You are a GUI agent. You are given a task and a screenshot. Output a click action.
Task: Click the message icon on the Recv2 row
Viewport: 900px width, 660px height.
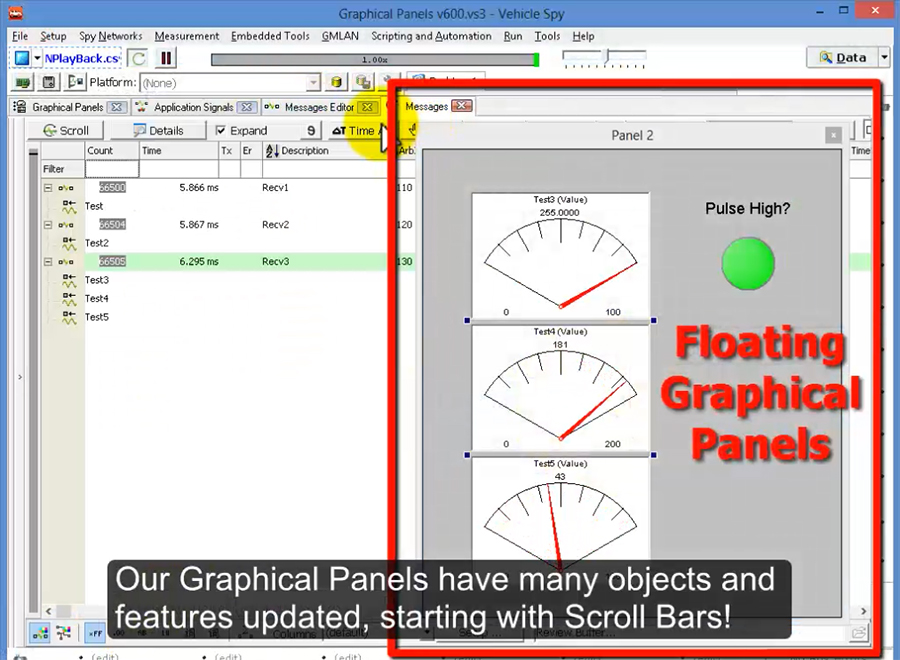[x=65, y=225]
